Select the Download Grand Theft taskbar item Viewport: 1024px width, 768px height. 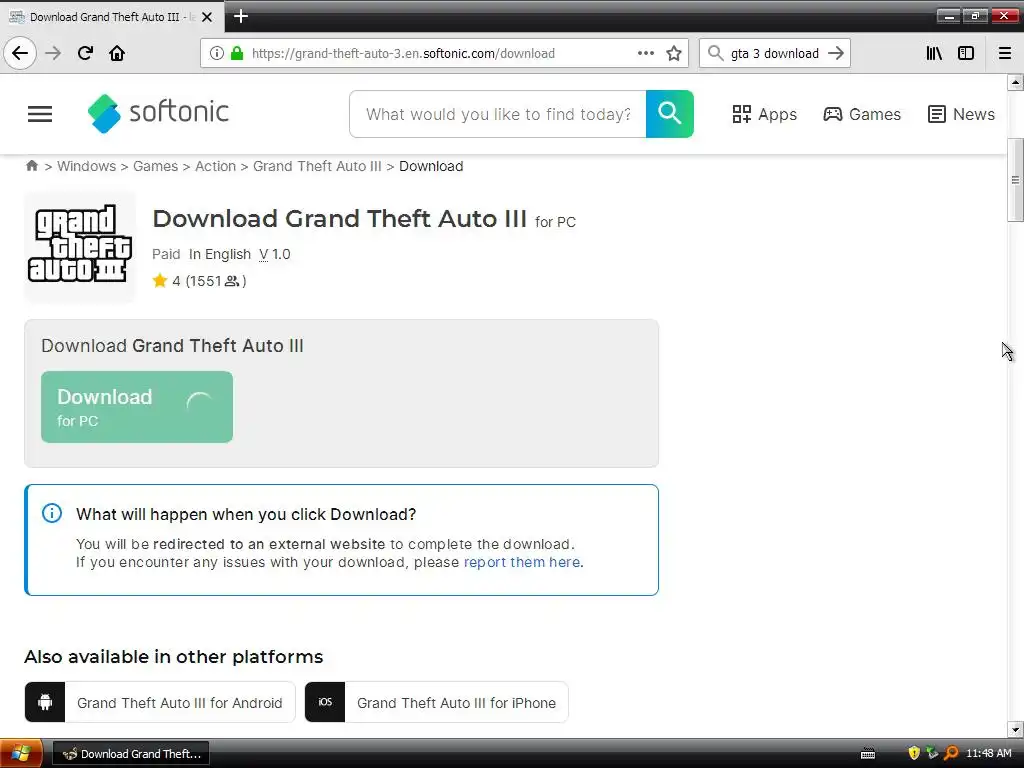point(131,754)
